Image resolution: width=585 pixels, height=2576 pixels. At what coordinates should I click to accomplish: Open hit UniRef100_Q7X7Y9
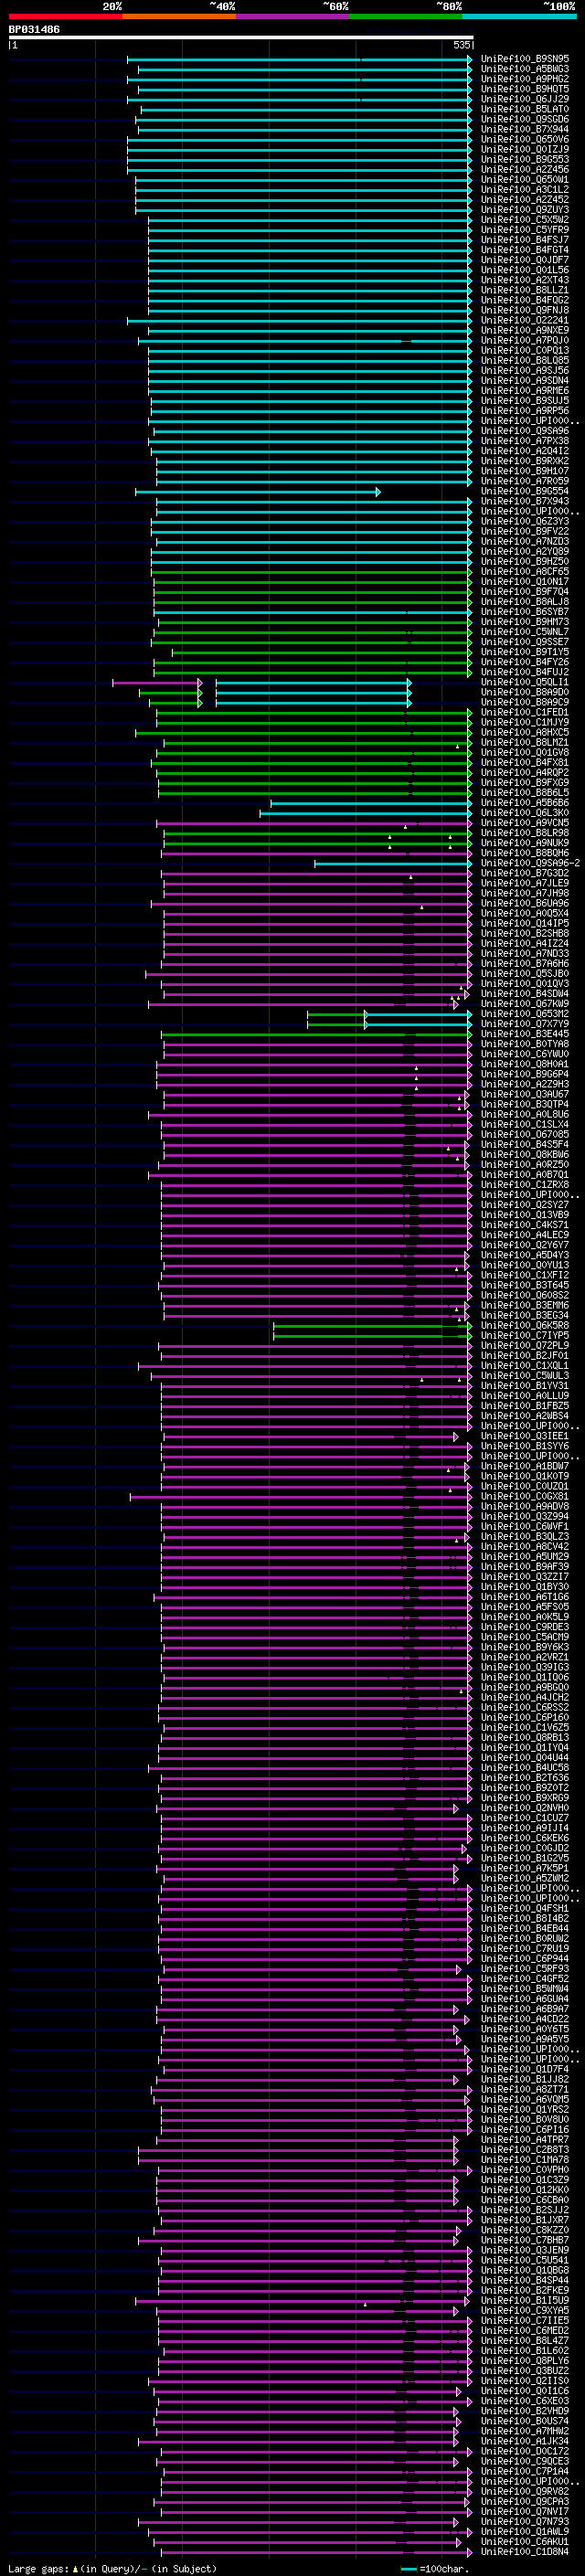(525, 1024)
